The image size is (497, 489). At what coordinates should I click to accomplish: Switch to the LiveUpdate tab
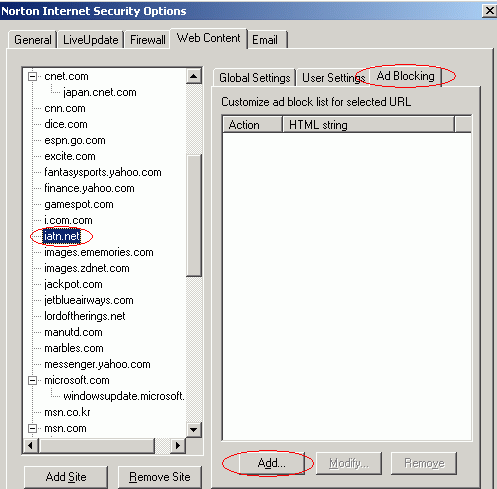pos(90,40)
